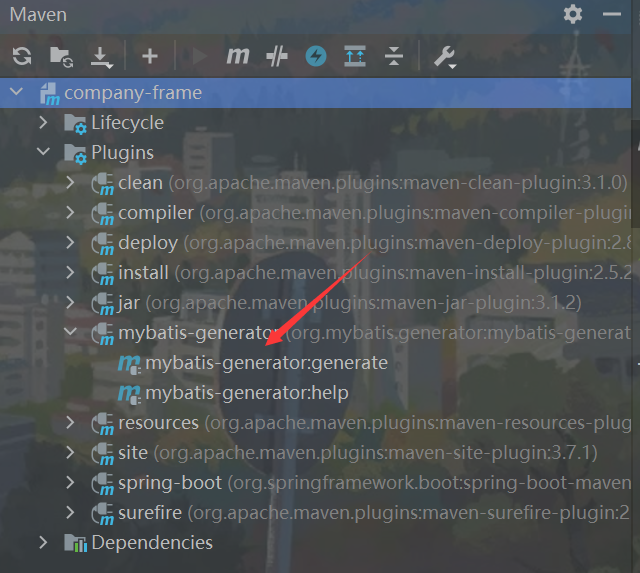Expand the install plugin node

[x=70, y=272]
